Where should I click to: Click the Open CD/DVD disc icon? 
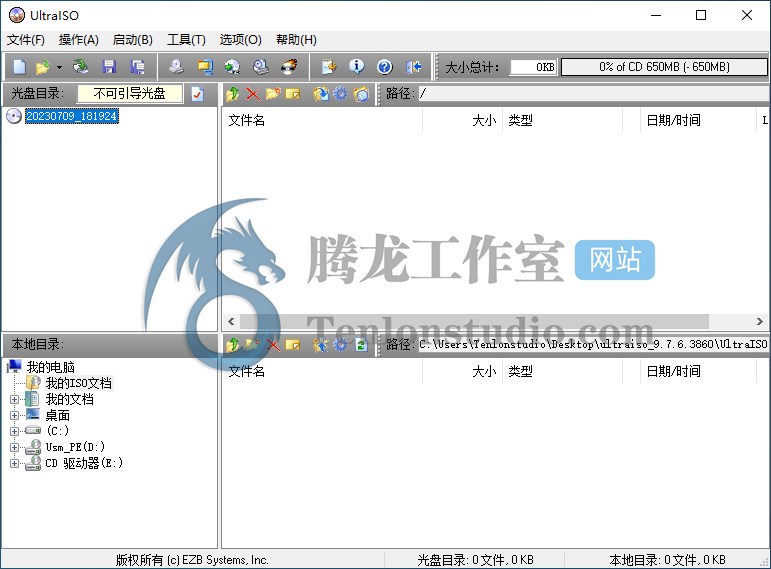[81, 66]
